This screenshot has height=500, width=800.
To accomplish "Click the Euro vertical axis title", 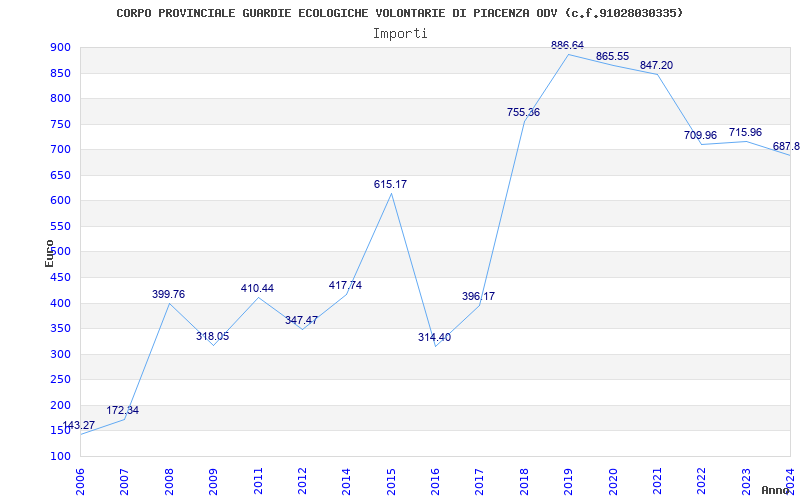I will 49,253.
